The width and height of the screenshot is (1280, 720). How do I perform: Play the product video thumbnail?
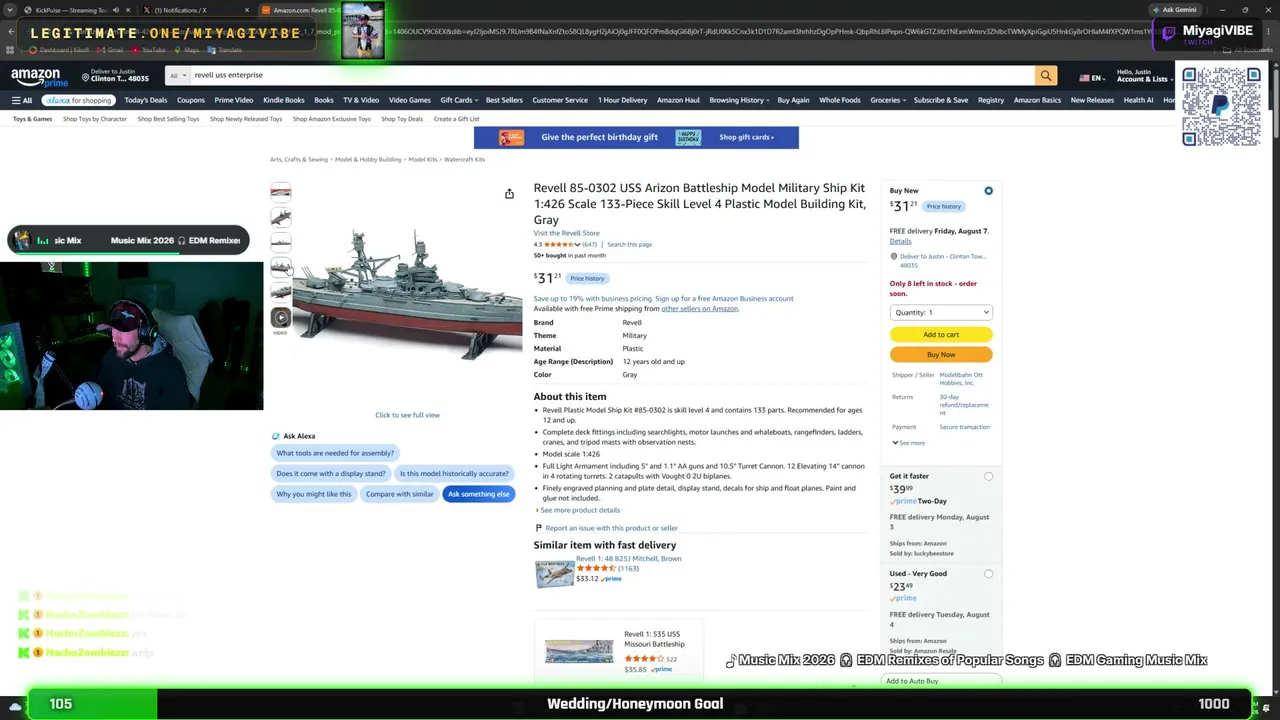(x=281, y=318)
